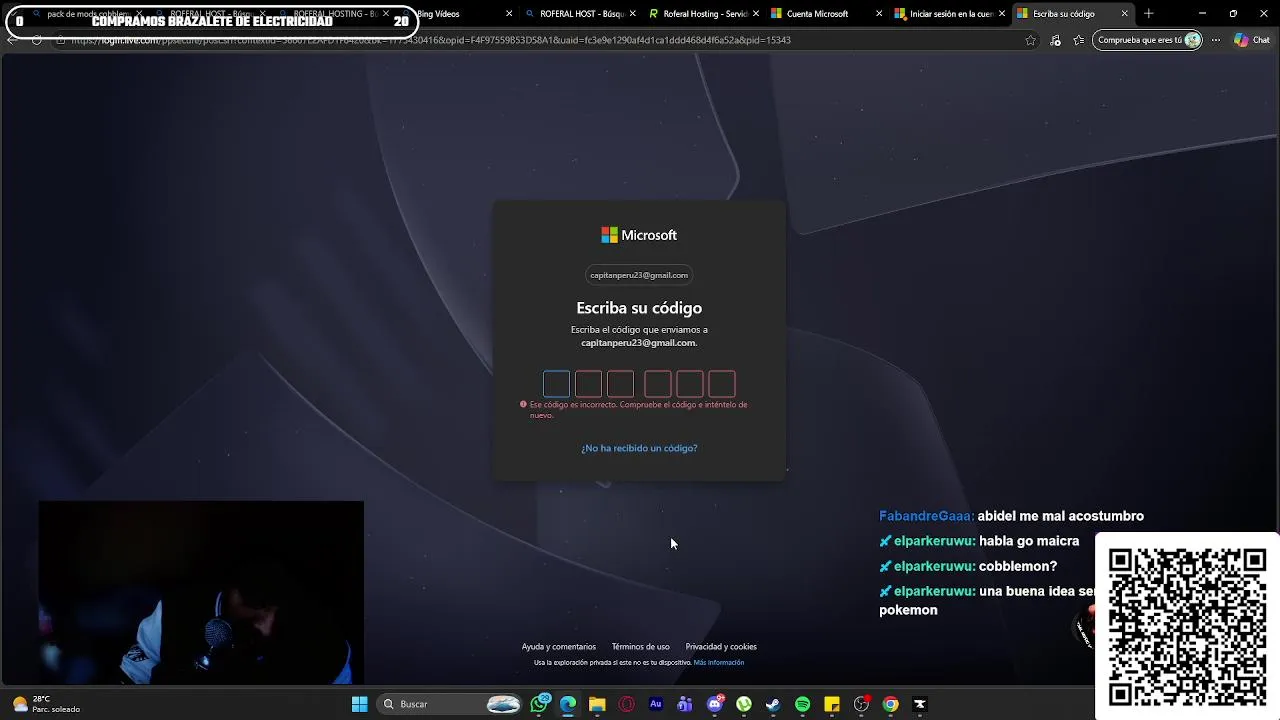Click the Microsoft logo in dialog

[639, 235]
